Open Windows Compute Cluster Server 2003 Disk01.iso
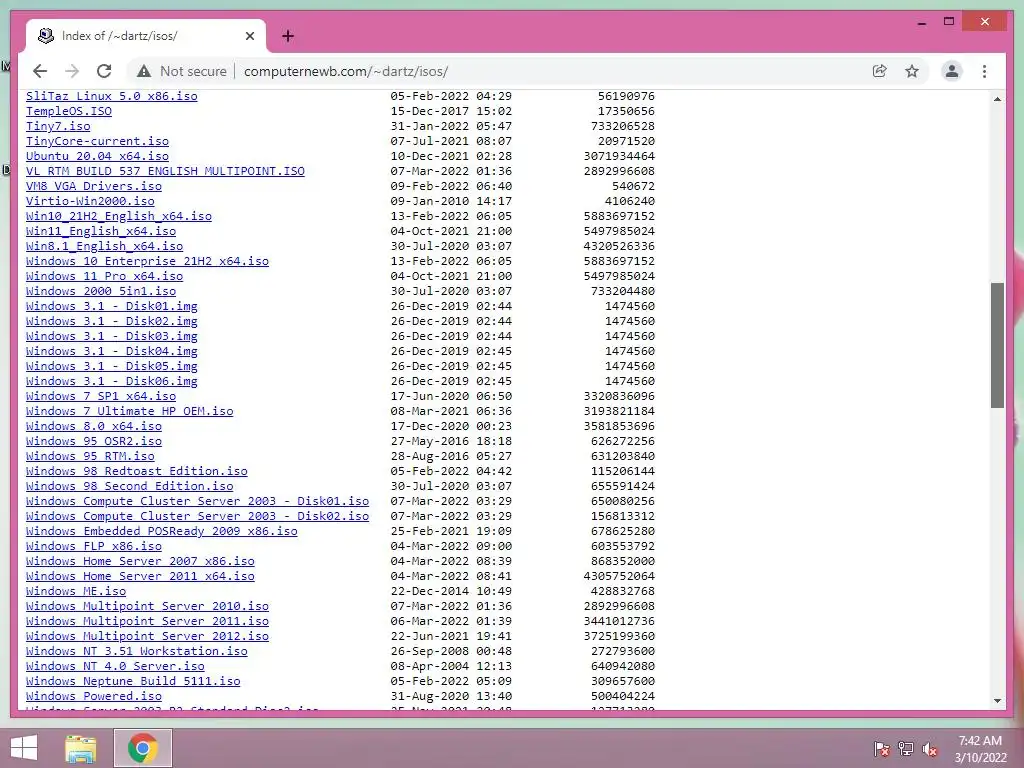1024x768 pixels. (x=197, y=502)
